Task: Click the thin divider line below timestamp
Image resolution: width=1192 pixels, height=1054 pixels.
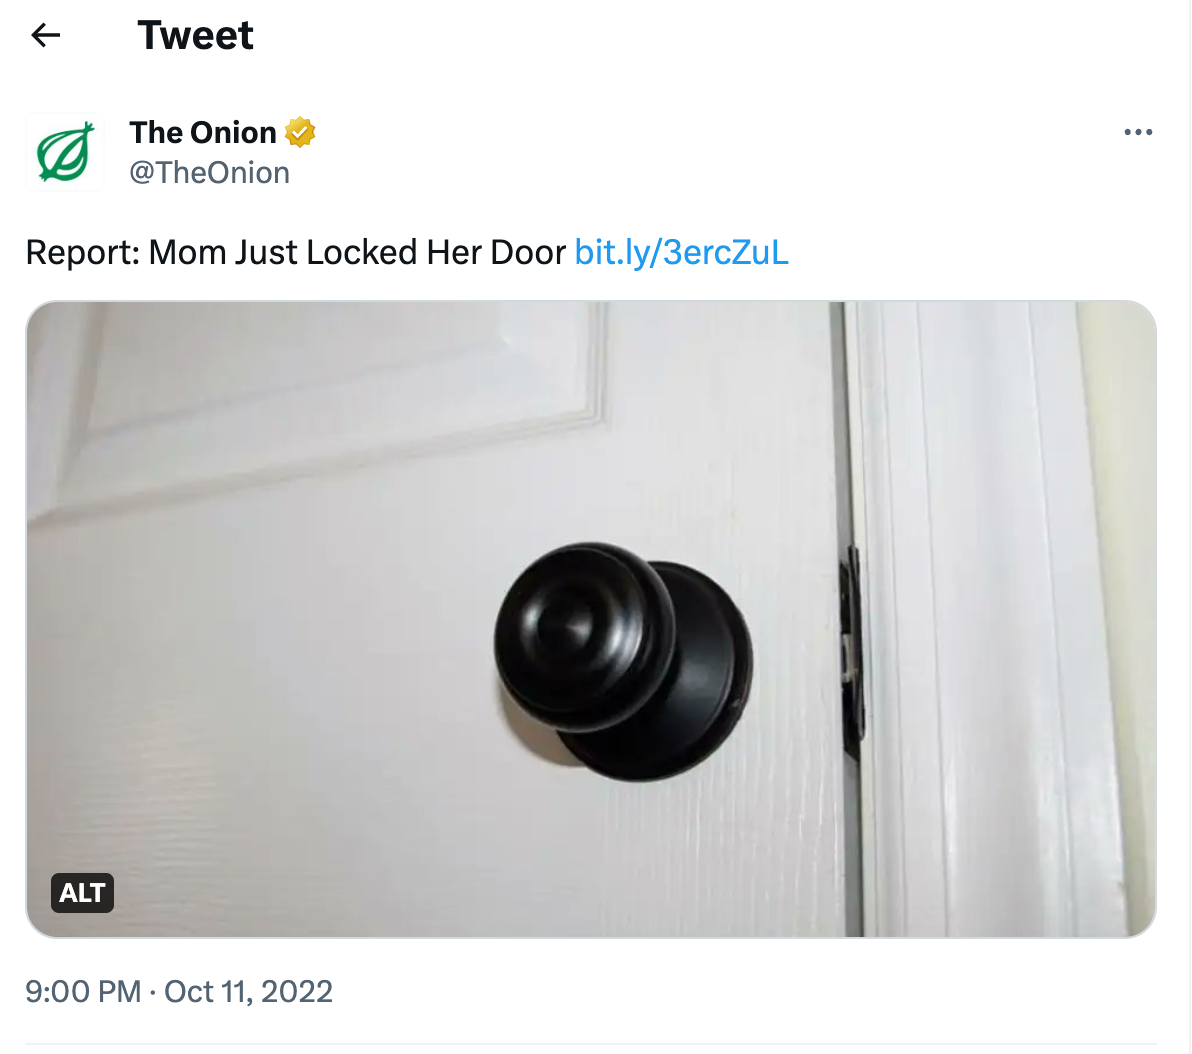Action: pos(591,1044)
